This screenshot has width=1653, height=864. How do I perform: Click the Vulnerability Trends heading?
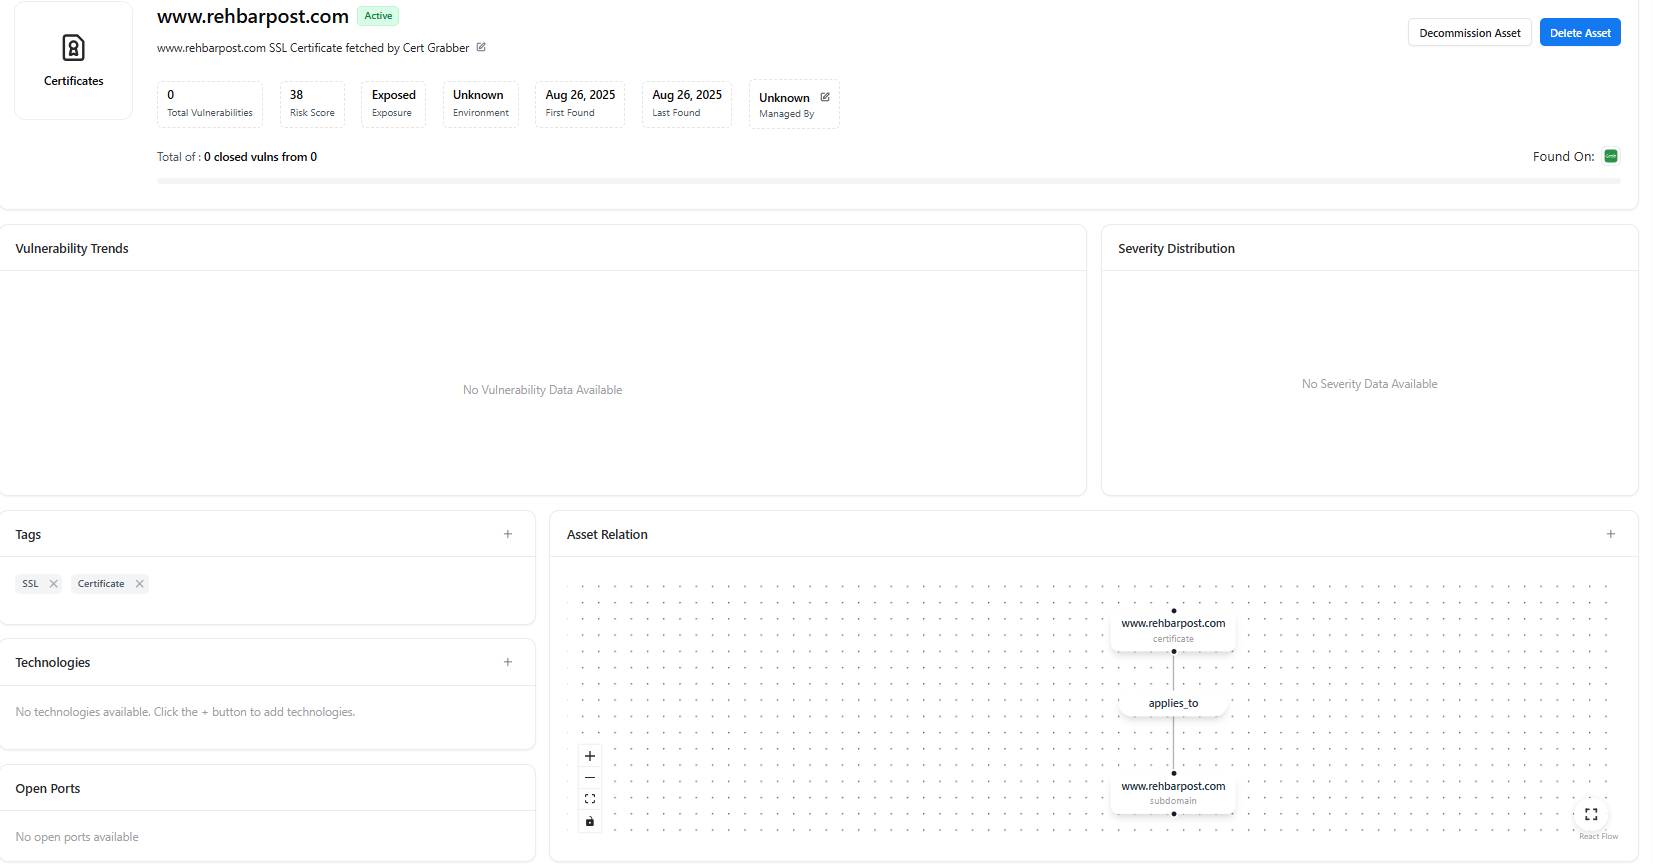coord(72,248)
